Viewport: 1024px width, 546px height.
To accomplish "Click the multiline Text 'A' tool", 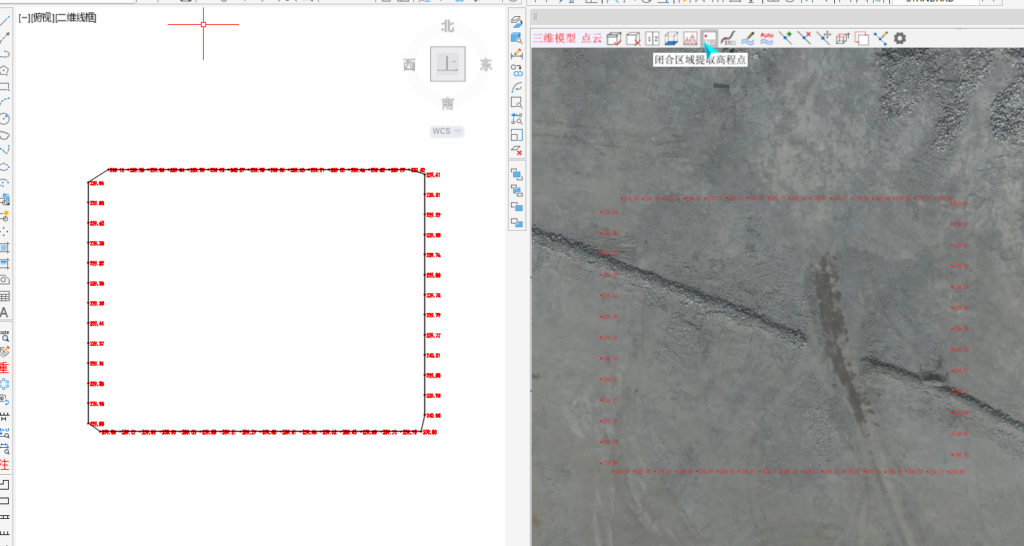I will point(5,312).
